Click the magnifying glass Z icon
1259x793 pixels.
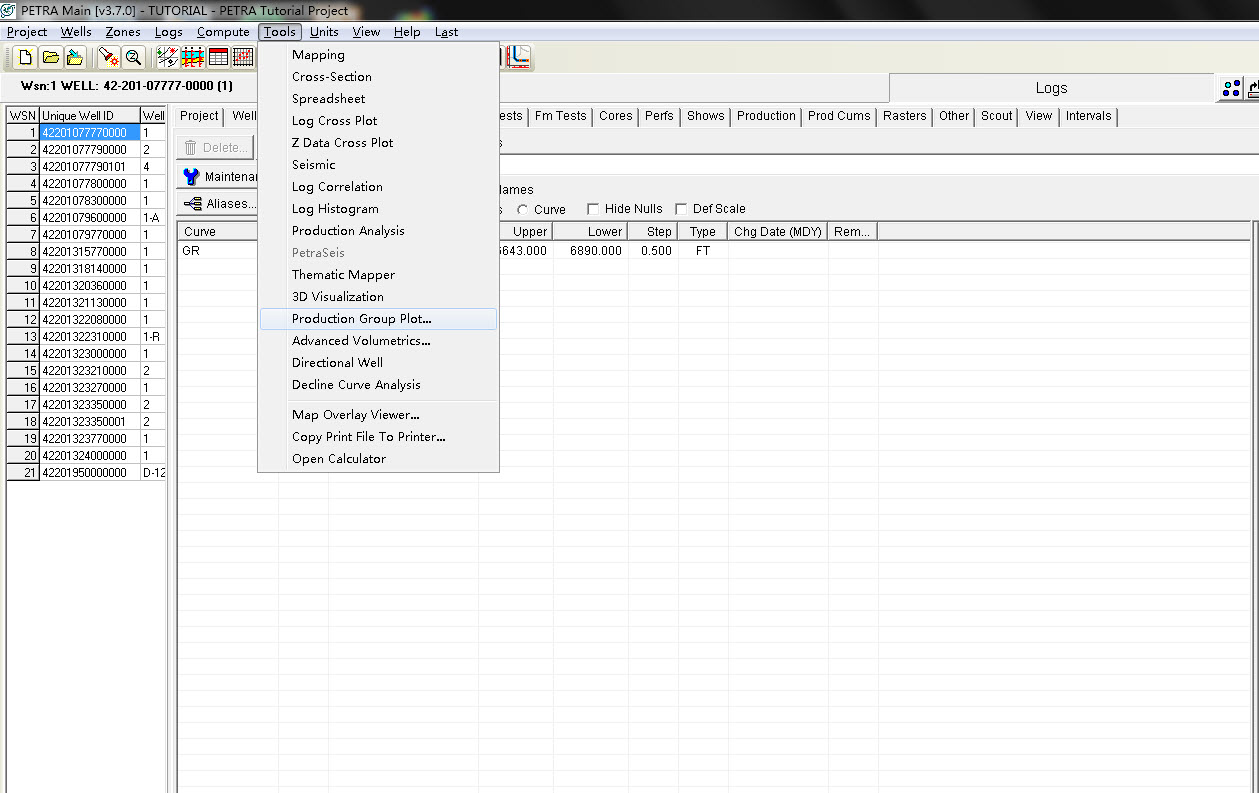pyautogui.click(x=133, y=57)
